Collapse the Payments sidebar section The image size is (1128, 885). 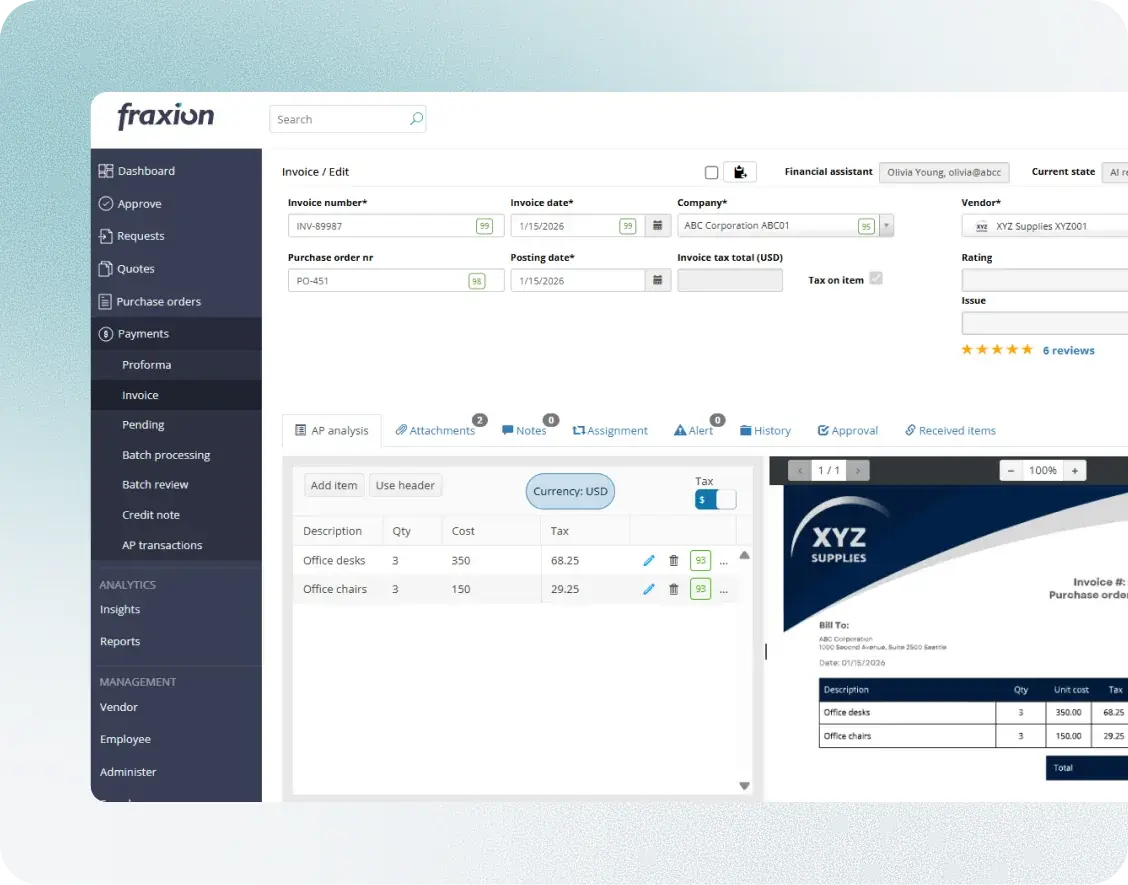tap(176, 334)
